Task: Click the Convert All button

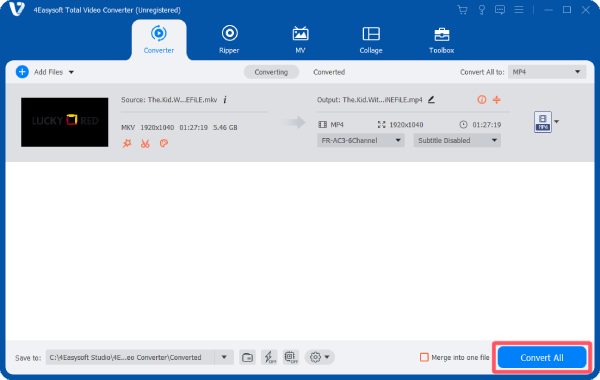Action: coord(542,357)
